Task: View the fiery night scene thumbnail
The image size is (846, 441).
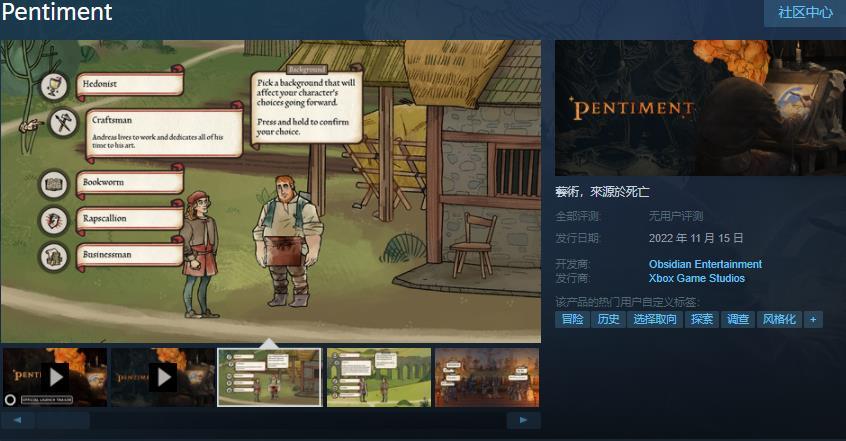Action: click(x=487, y=377)
